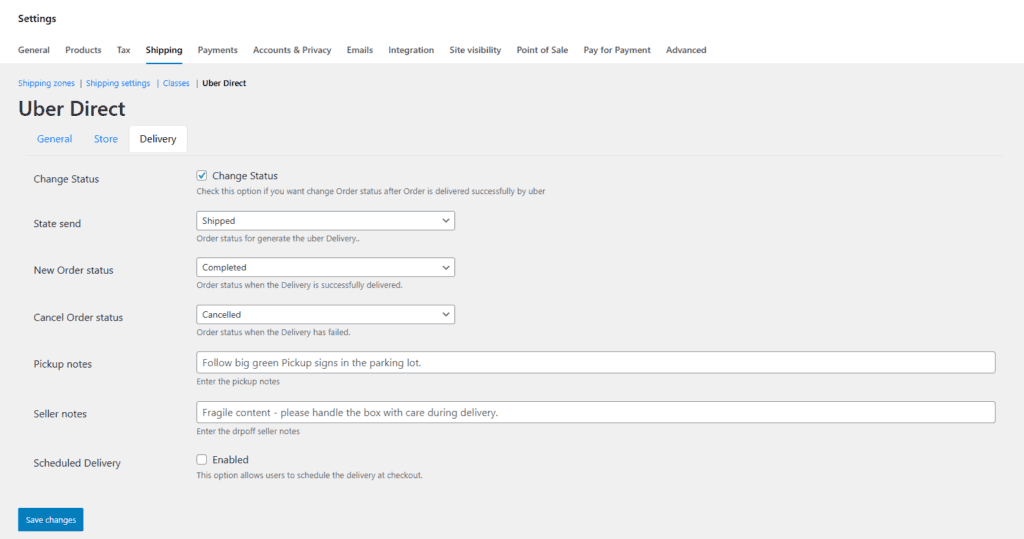Open Uber Direct Store sub-tab
The width and height of the screenshot is (1024, 539).
click(x=106, y=139)
